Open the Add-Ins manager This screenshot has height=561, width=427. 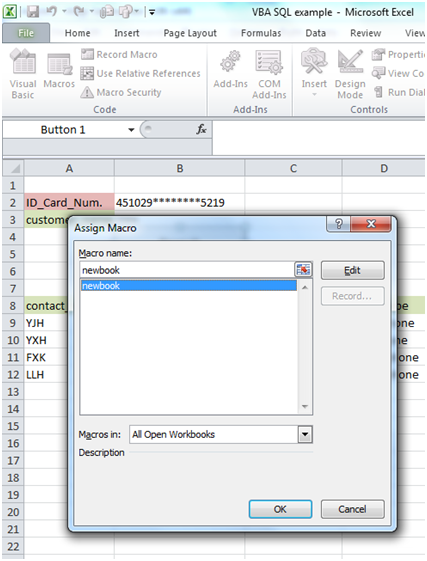click(x=231, y=70)
